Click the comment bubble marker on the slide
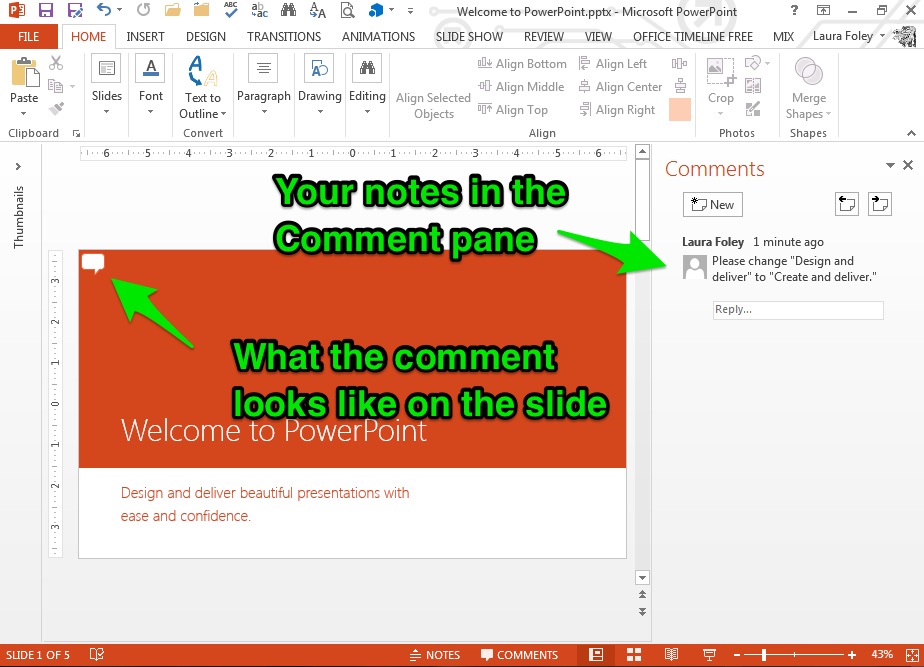 point(93,263)
